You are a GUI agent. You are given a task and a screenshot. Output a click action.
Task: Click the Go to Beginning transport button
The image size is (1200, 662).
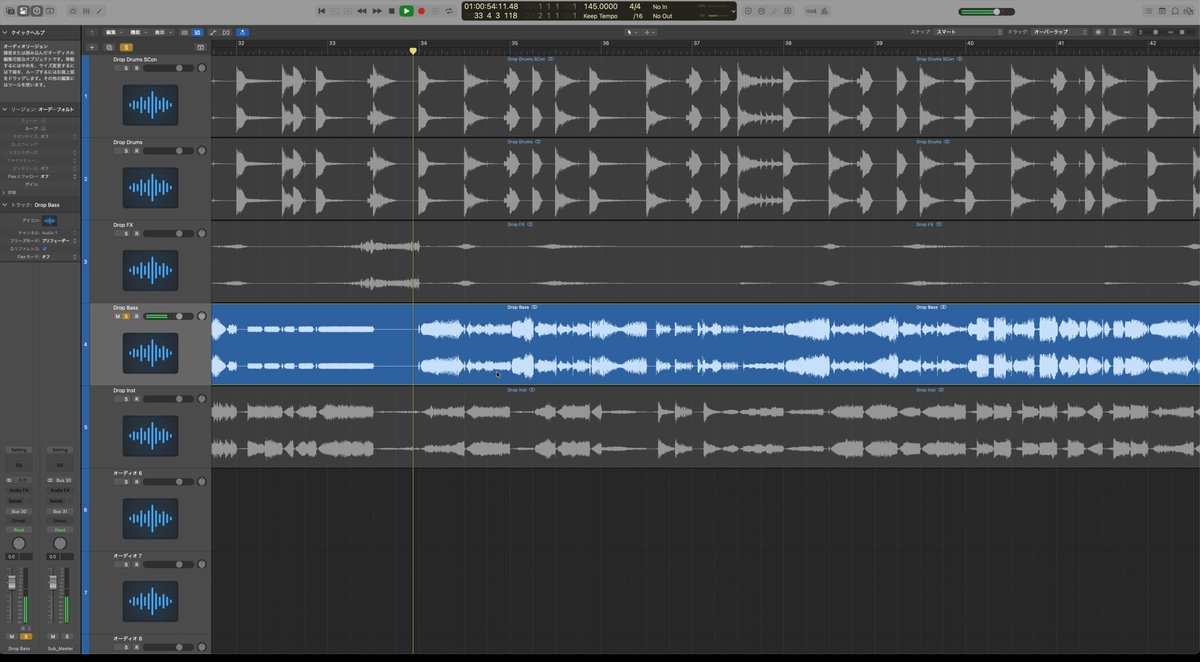[x=321, y=11]
